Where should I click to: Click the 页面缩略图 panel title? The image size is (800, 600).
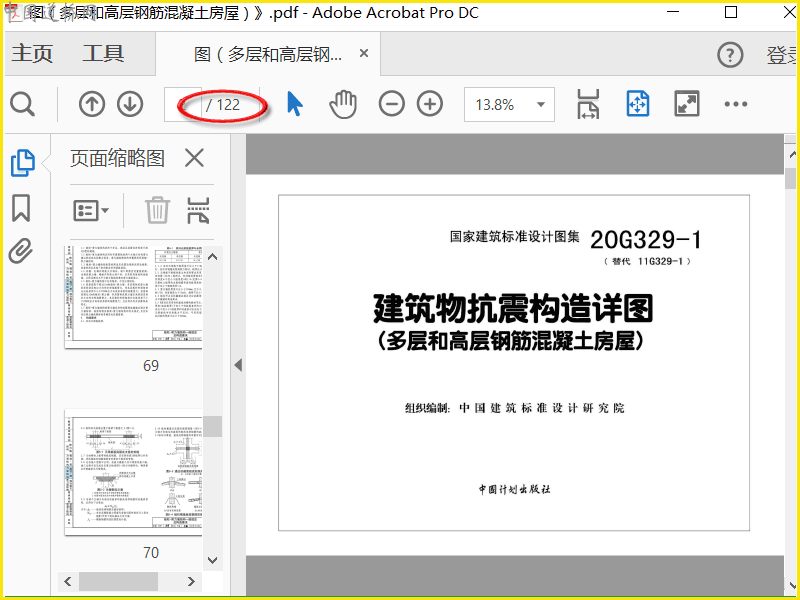pyautogui.click(x=117, y=158)
